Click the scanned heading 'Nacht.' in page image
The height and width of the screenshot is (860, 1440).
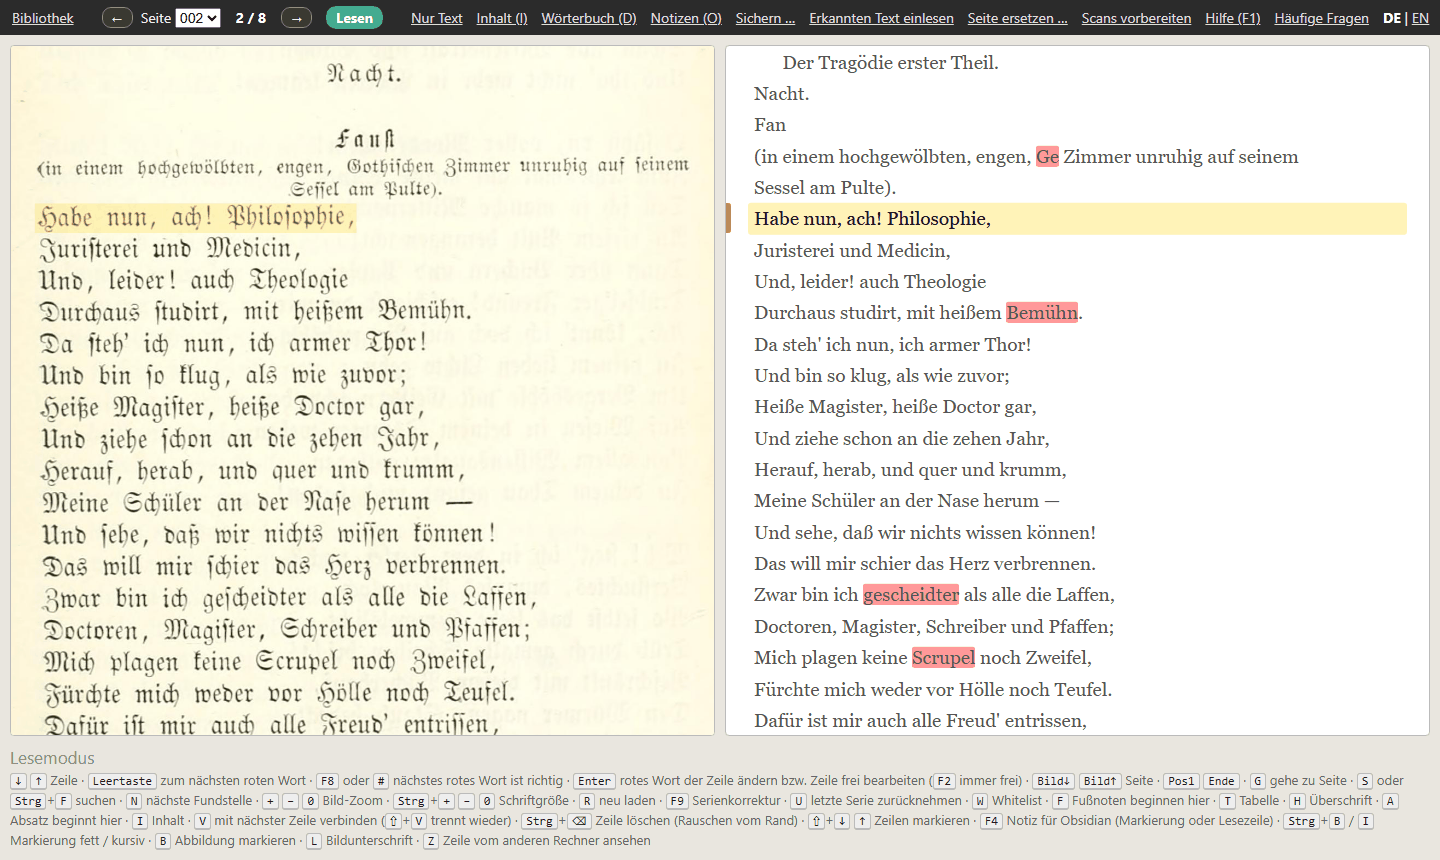[364, 74]
